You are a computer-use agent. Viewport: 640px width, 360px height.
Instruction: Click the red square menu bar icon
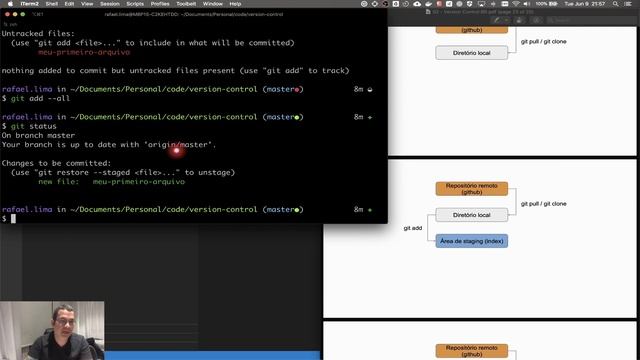pos(439,4)
